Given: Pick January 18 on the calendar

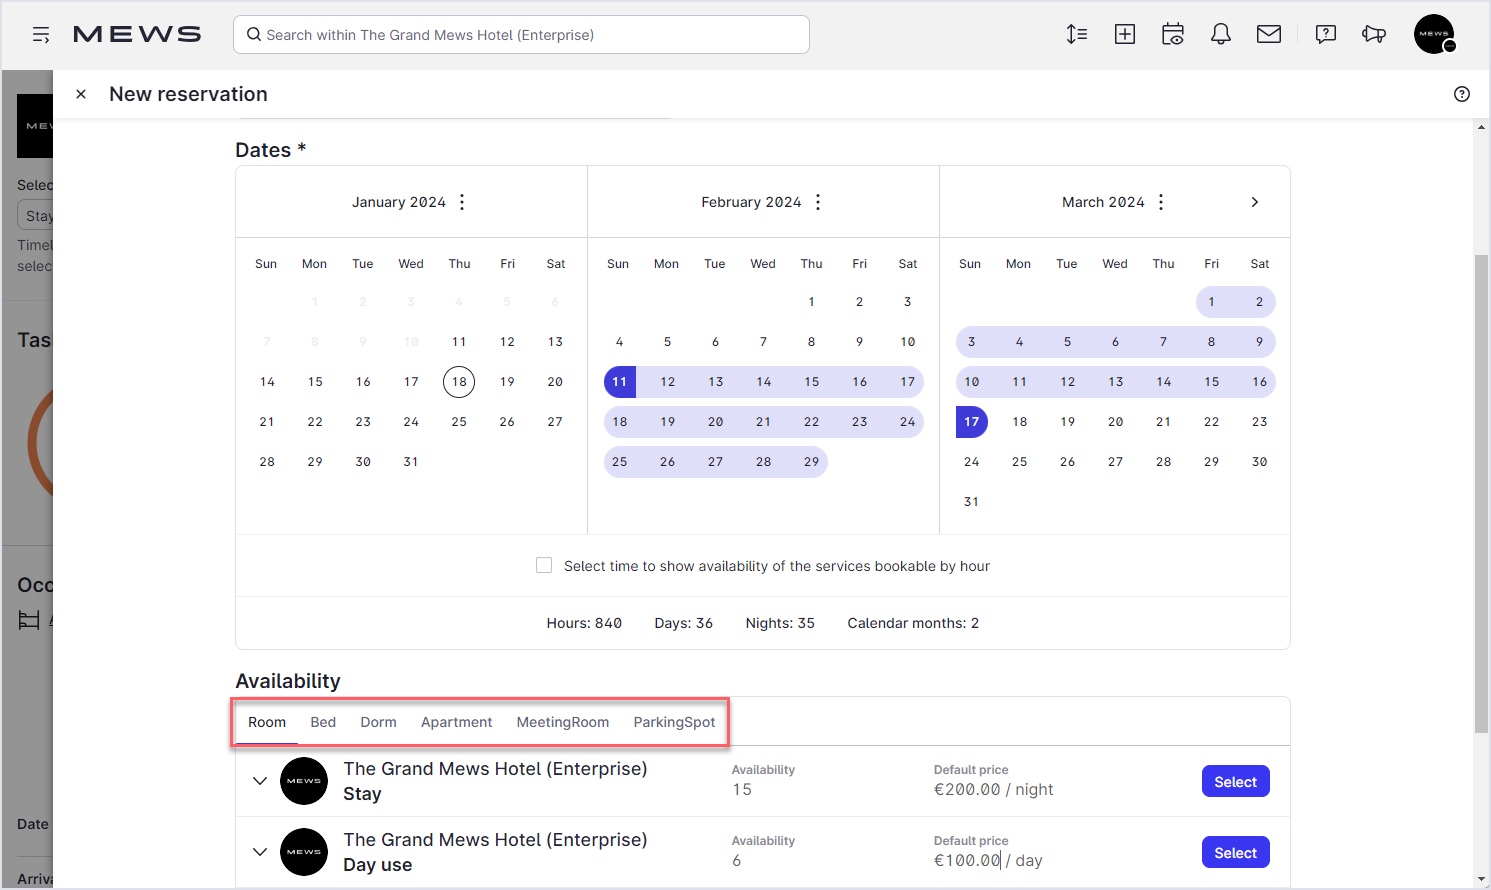Looking at the screenshot, I should click(x=459, y=382).
